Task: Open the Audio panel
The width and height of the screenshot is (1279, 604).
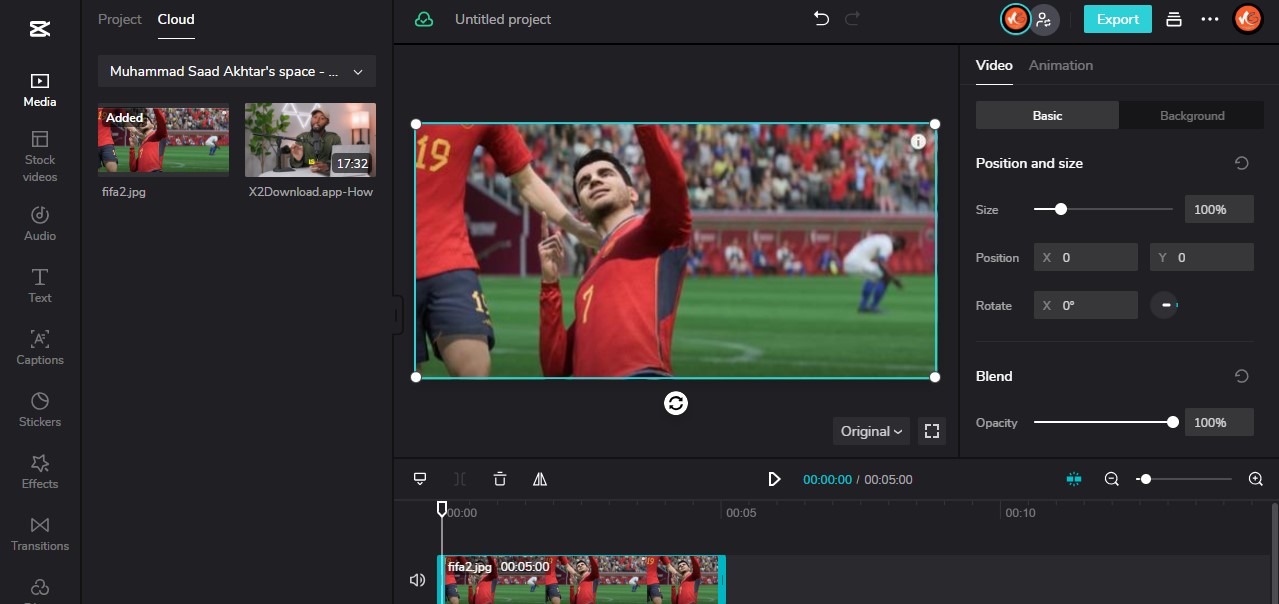Action: click(x=40, y=224)
